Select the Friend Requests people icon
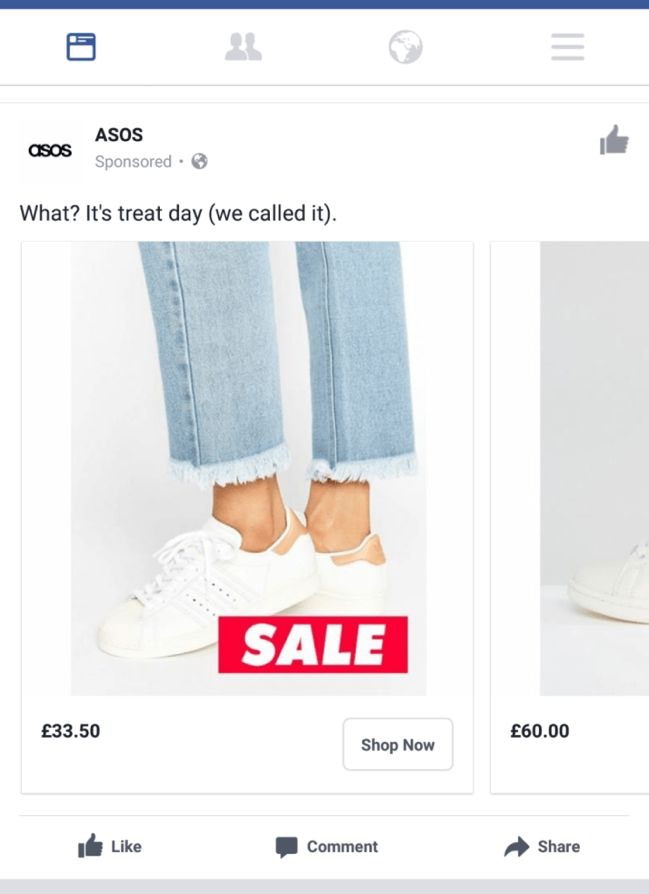649x894 pixels. [243, 46]
